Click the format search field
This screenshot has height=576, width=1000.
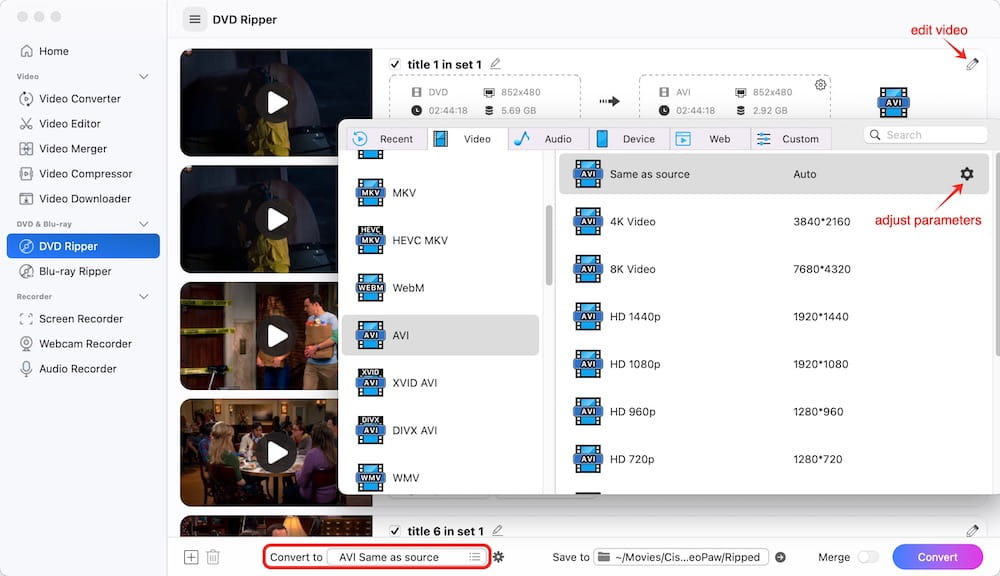(x=926, y=135)
